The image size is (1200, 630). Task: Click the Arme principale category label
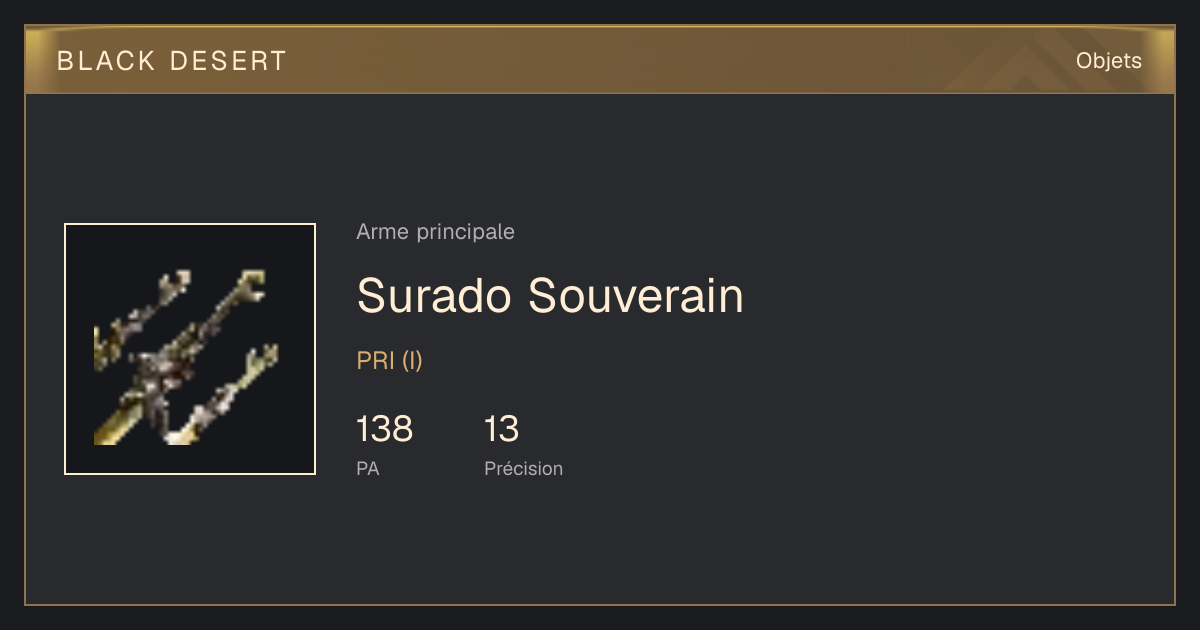click(435, 232)
